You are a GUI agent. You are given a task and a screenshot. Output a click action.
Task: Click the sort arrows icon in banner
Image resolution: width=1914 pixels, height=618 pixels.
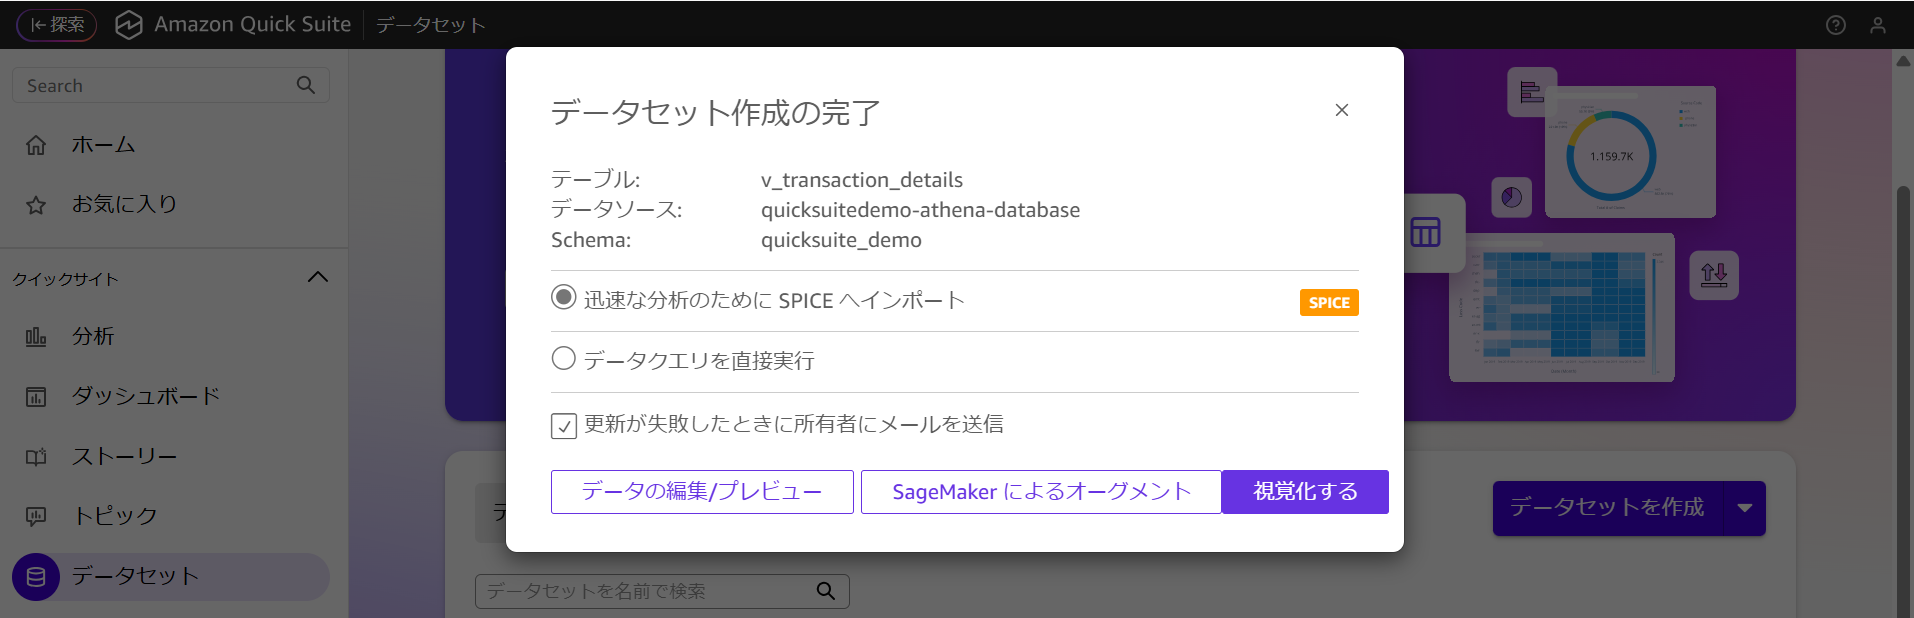pos(1714,275)
